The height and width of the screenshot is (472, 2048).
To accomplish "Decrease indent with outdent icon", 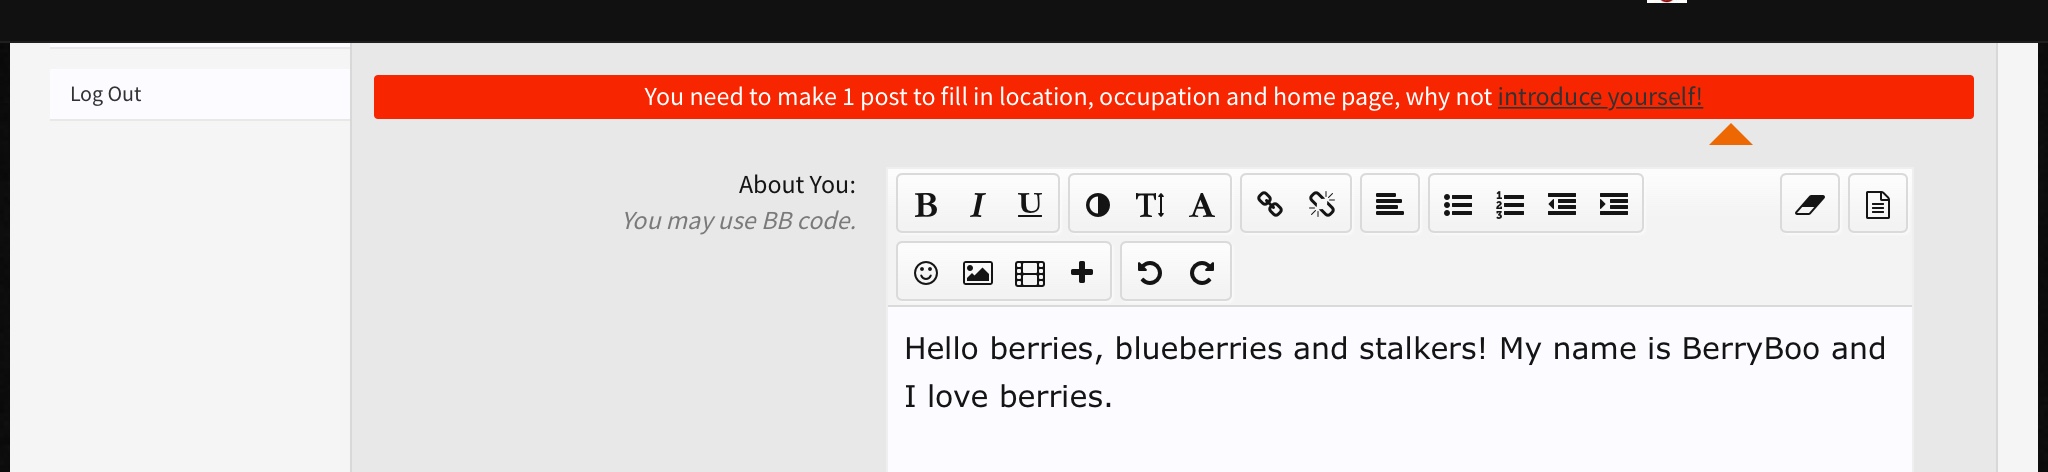I will [1562, 204].
